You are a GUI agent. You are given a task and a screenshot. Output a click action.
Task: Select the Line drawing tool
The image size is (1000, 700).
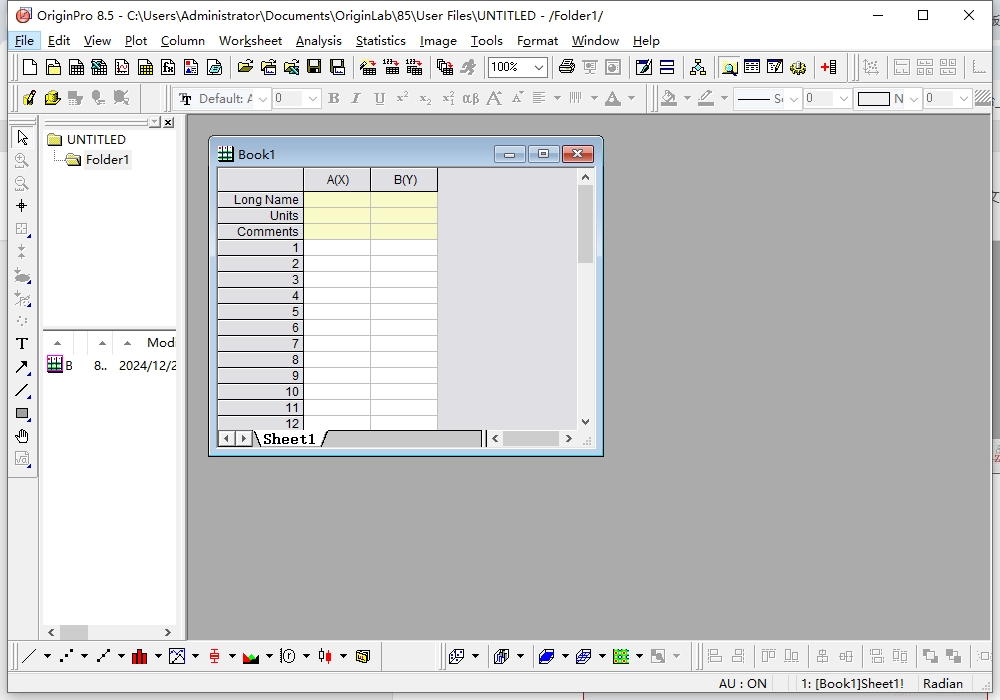tap(22, 390)
